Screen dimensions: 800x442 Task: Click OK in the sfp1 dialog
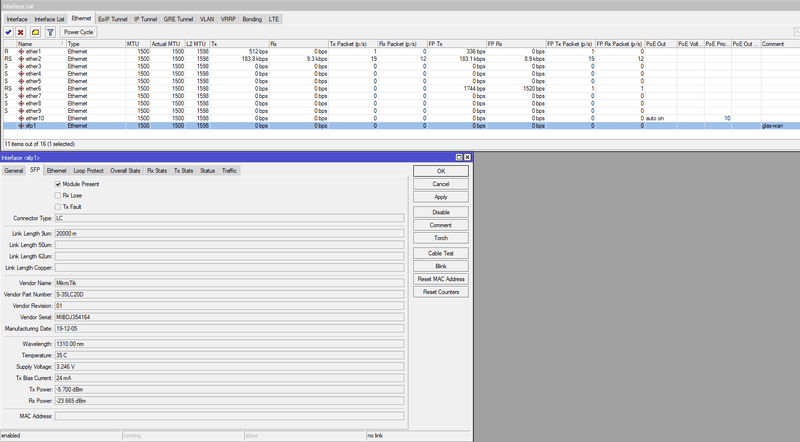point(441,171)
